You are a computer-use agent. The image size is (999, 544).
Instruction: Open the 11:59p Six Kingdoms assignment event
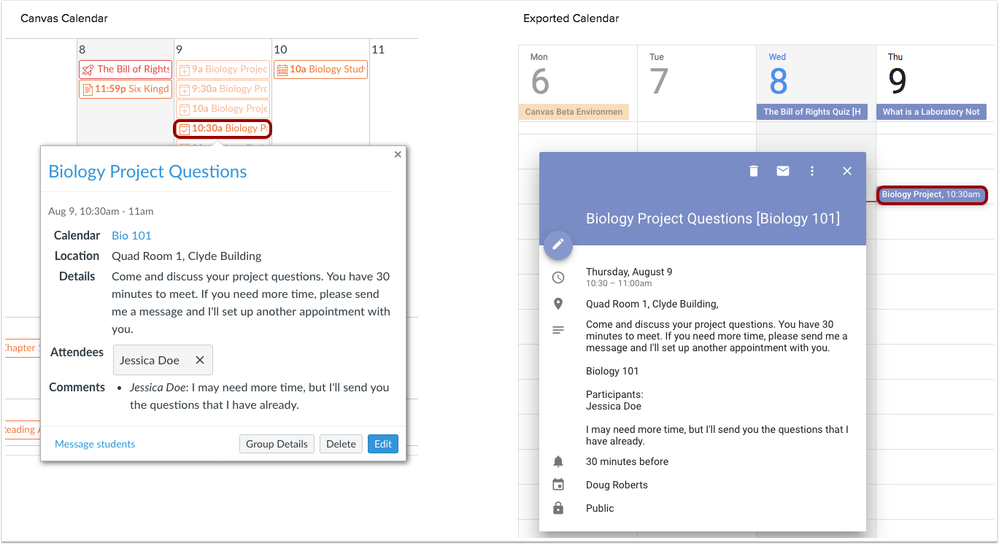tap(126, 89)
